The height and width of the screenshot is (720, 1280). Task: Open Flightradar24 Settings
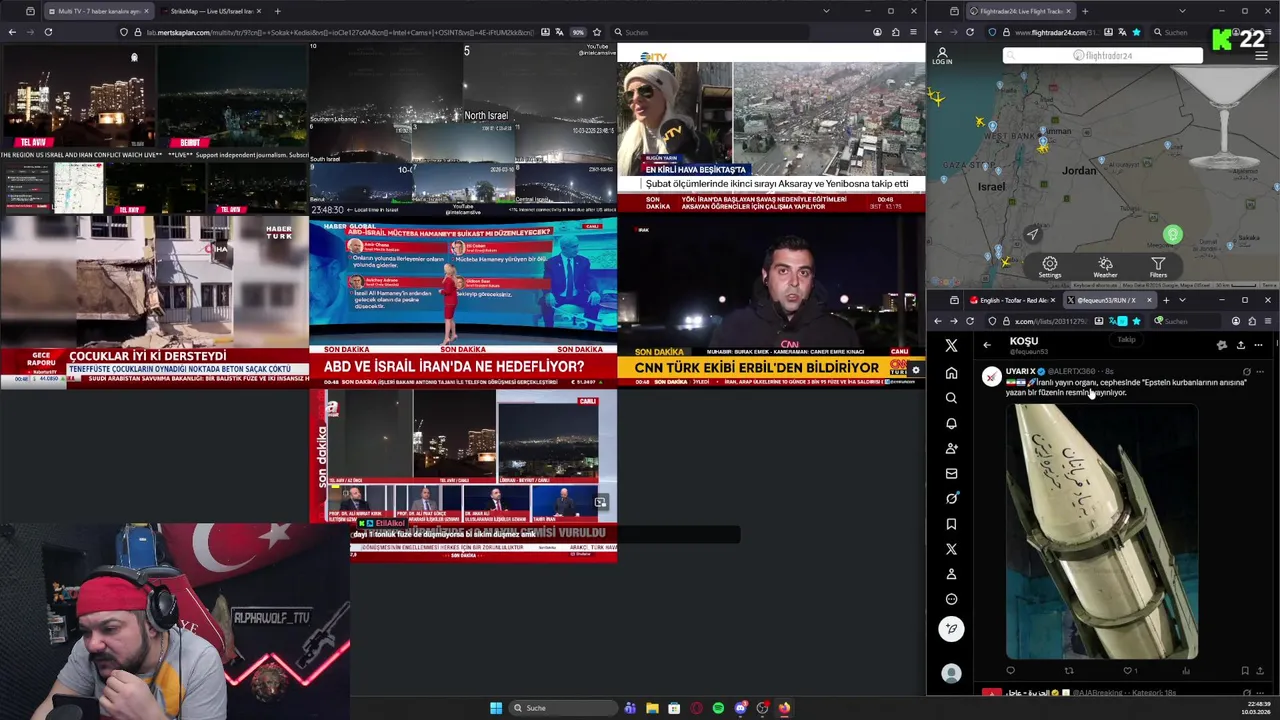tap(1050, 267)
